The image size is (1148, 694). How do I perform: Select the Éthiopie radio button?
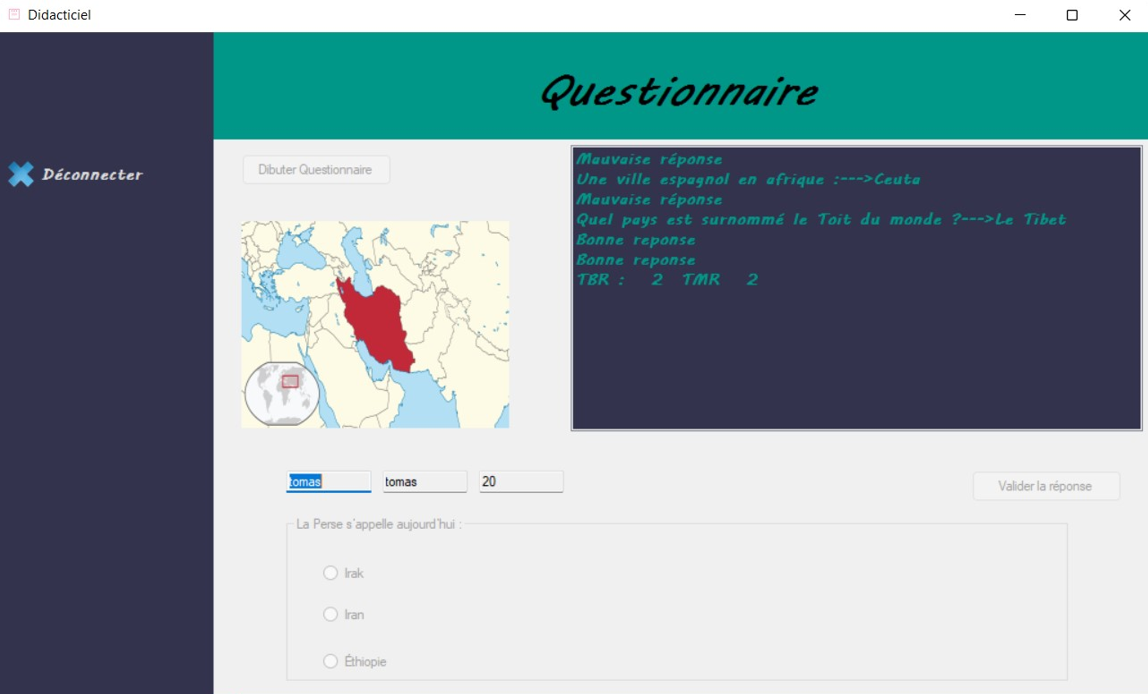(x=330, y=661)
